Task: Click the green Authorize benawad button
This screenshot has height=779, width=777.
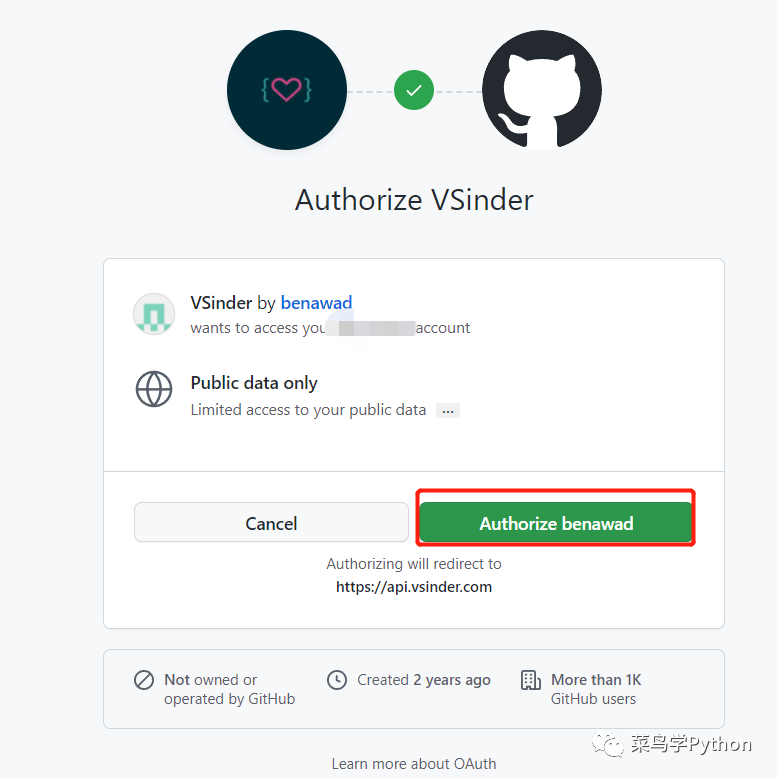Action: pos(556,522)
